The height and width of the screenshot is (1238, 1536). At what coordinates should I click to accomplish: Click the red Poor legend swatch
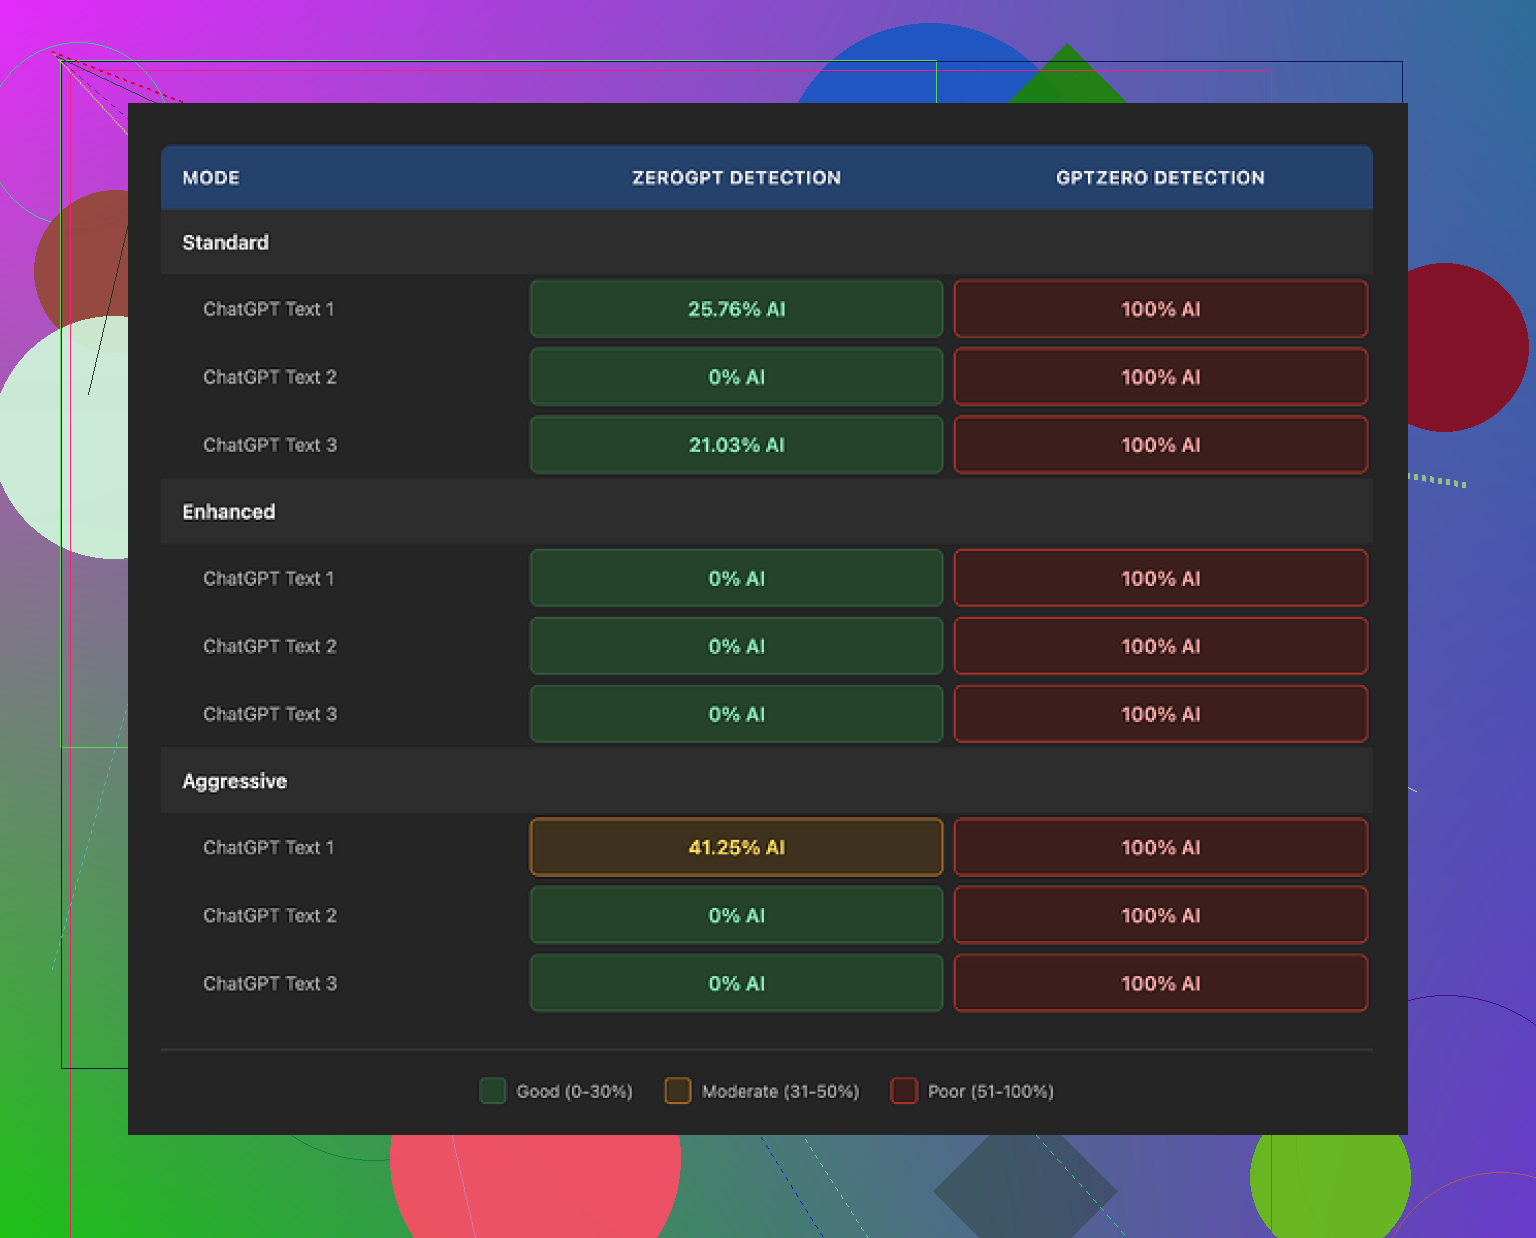pyautogui.click(x=904, y=1091)
